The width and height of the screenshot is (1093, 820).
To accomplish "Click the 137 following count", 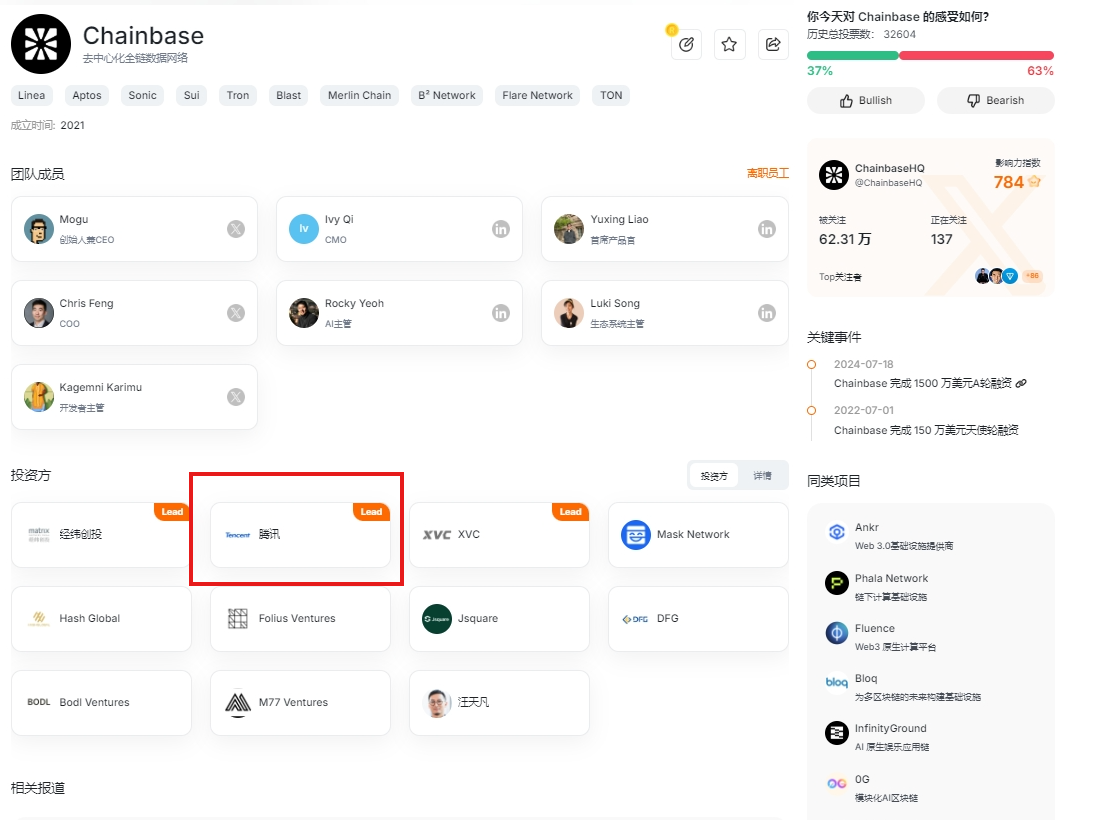I will point(941,239).
